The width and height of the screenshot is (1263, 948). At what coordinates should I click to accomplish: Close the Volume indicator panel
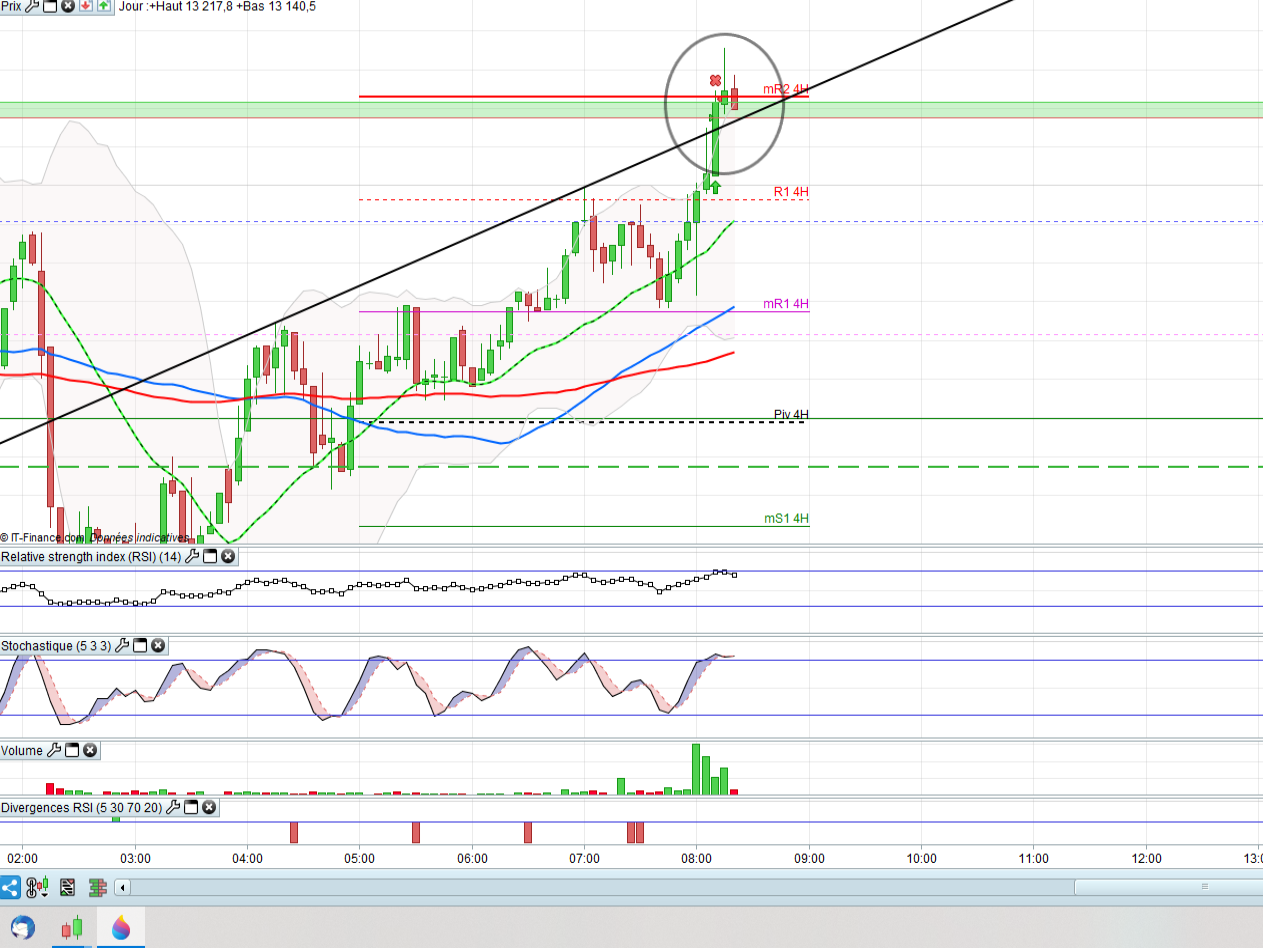click(x=90, y=750)
